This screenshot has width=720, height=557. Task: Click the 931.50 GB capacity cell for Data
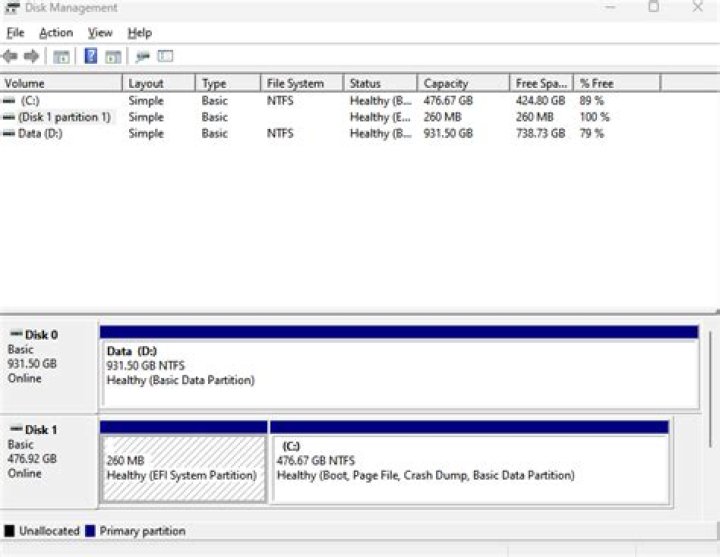[x=448, y=134]
